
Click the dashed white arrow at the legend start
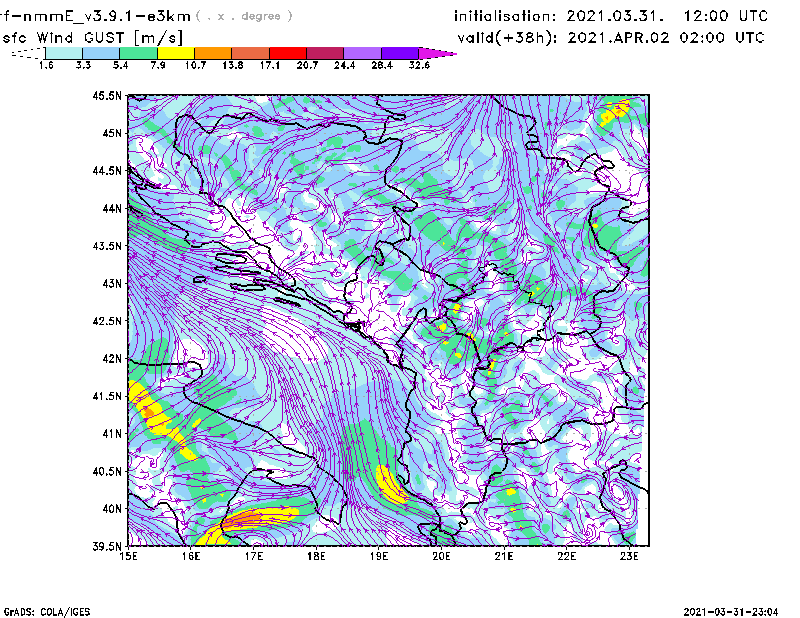[x=28, y=53]
